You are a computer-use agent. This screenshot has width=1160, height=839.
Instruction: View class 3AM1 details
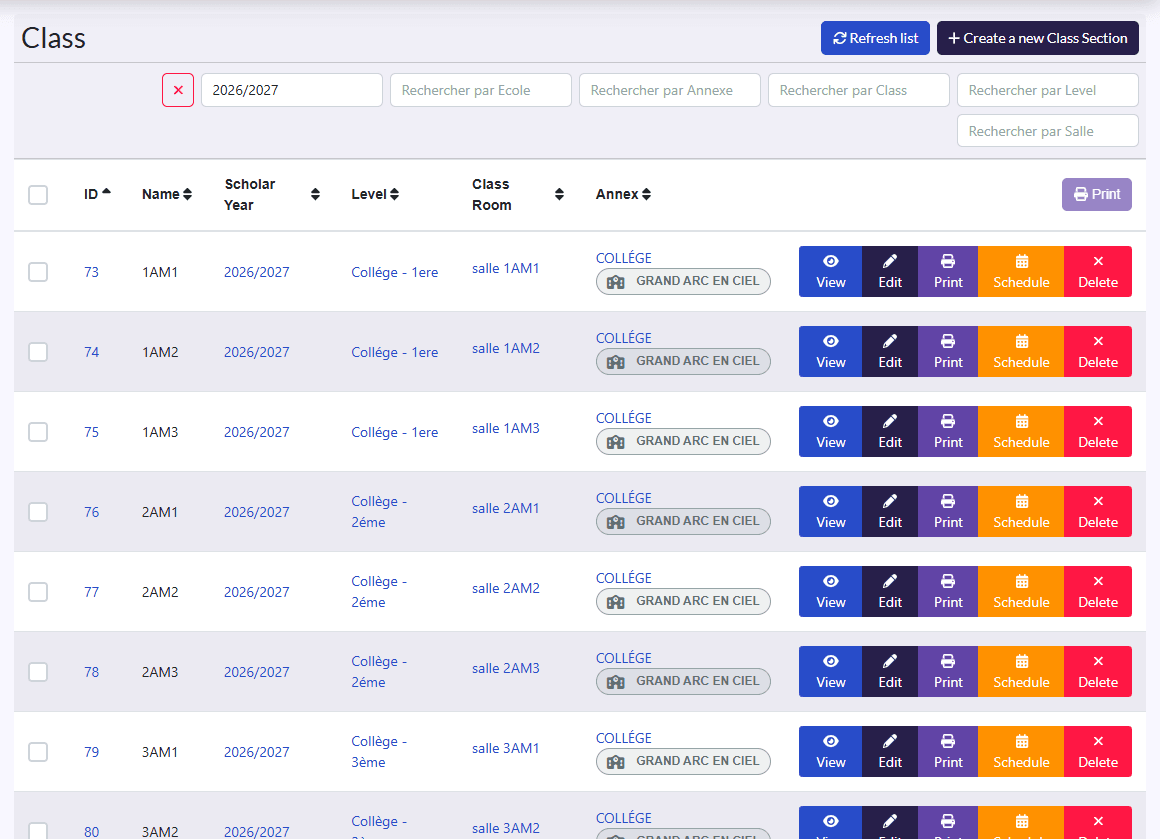click(x=831, y=751)
